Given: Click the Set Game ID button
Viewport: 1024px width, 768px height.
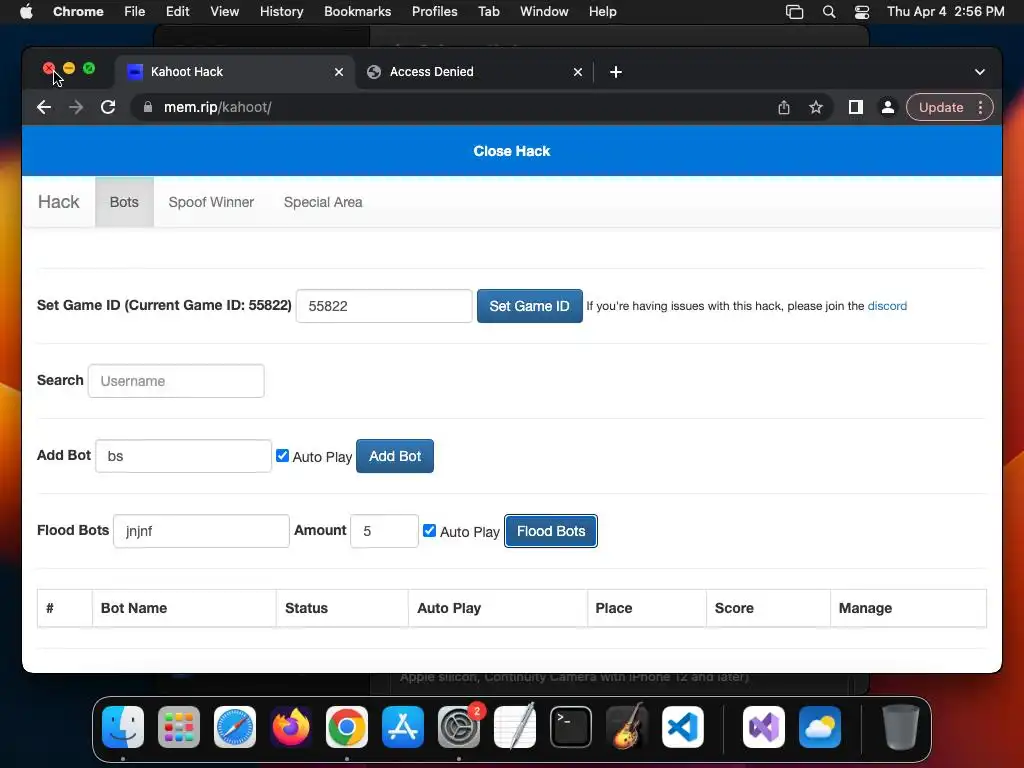Looking at the screenshot, I should (530, 306).
